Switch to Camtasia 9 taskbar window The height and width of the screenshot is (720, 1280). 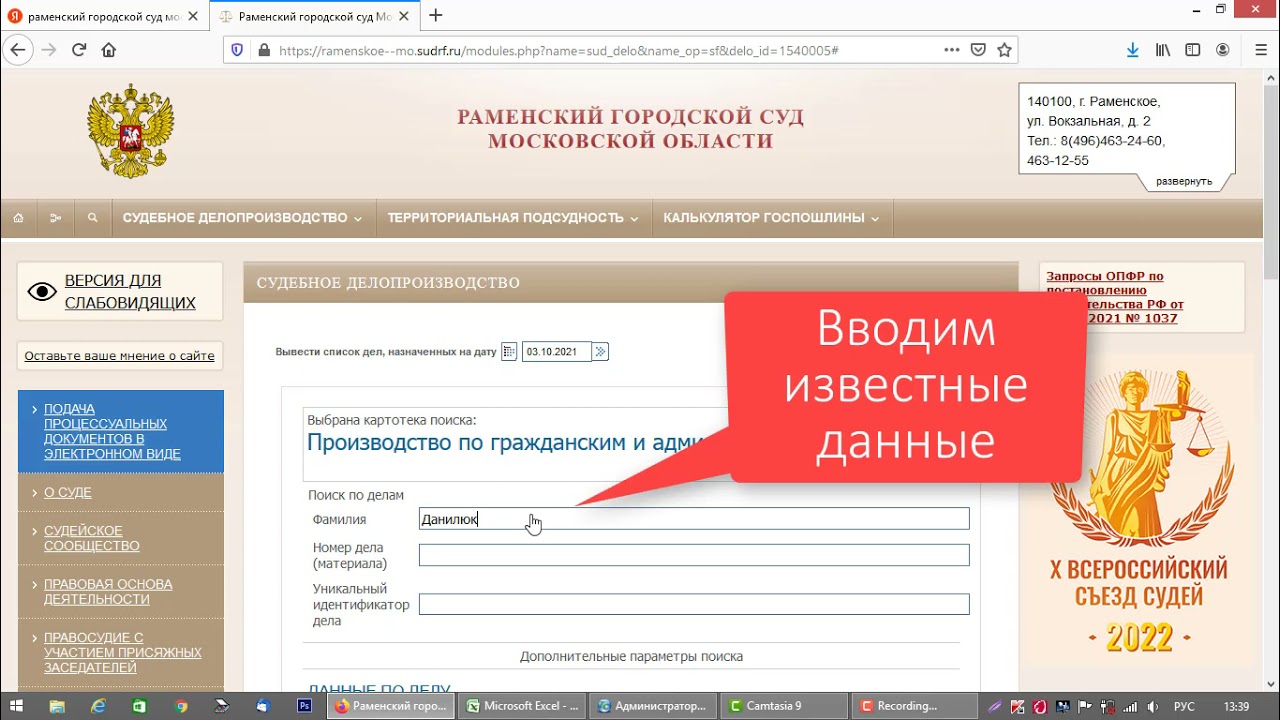tap(783, 706)
